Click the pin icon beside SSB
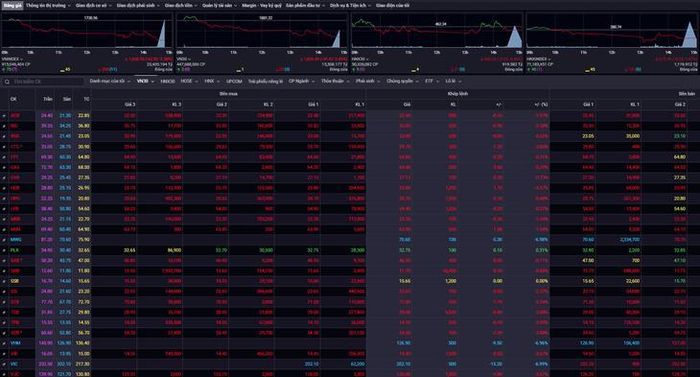This screenshot has width=700, height=377. point(4,281)
